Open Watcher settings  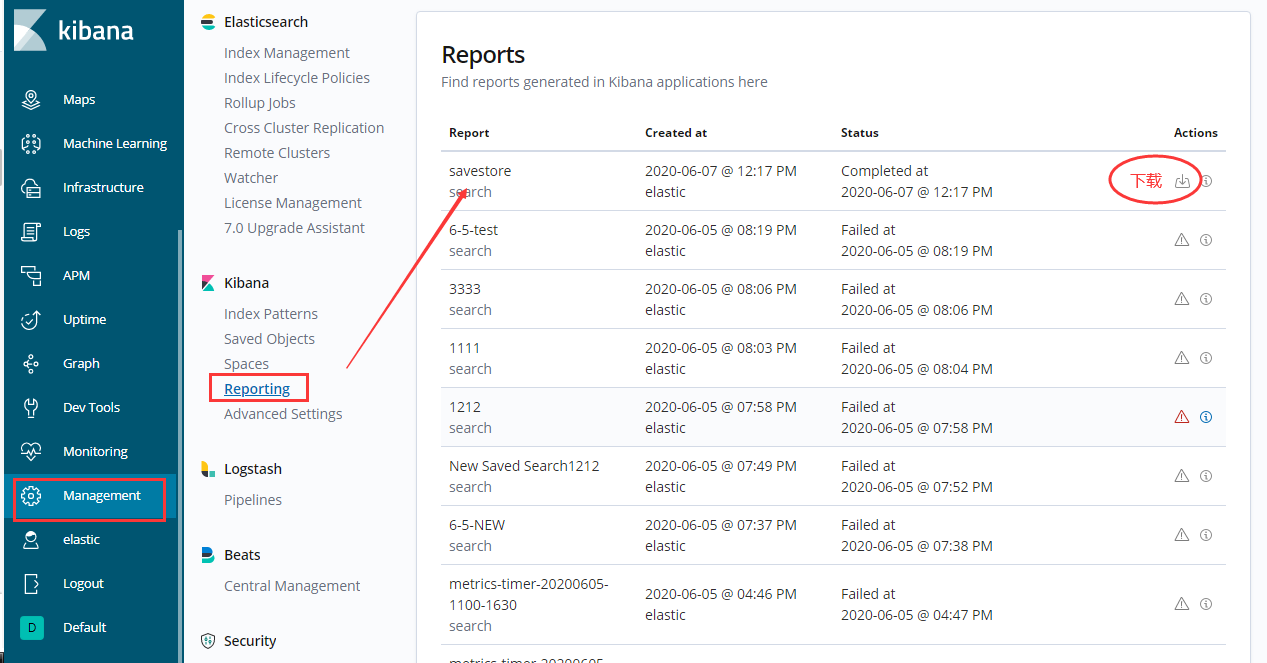coord(251,178)
